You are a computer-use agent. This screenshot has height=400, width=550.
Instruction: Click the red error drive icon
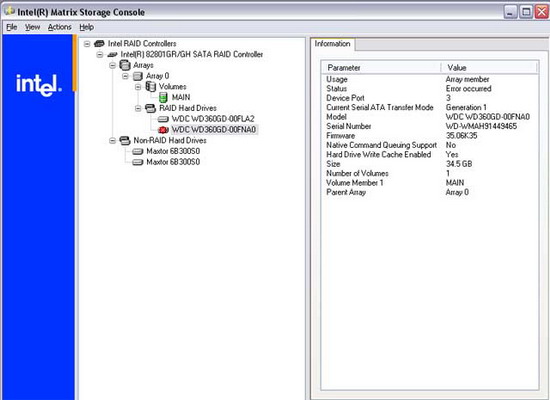click(163, 130)
